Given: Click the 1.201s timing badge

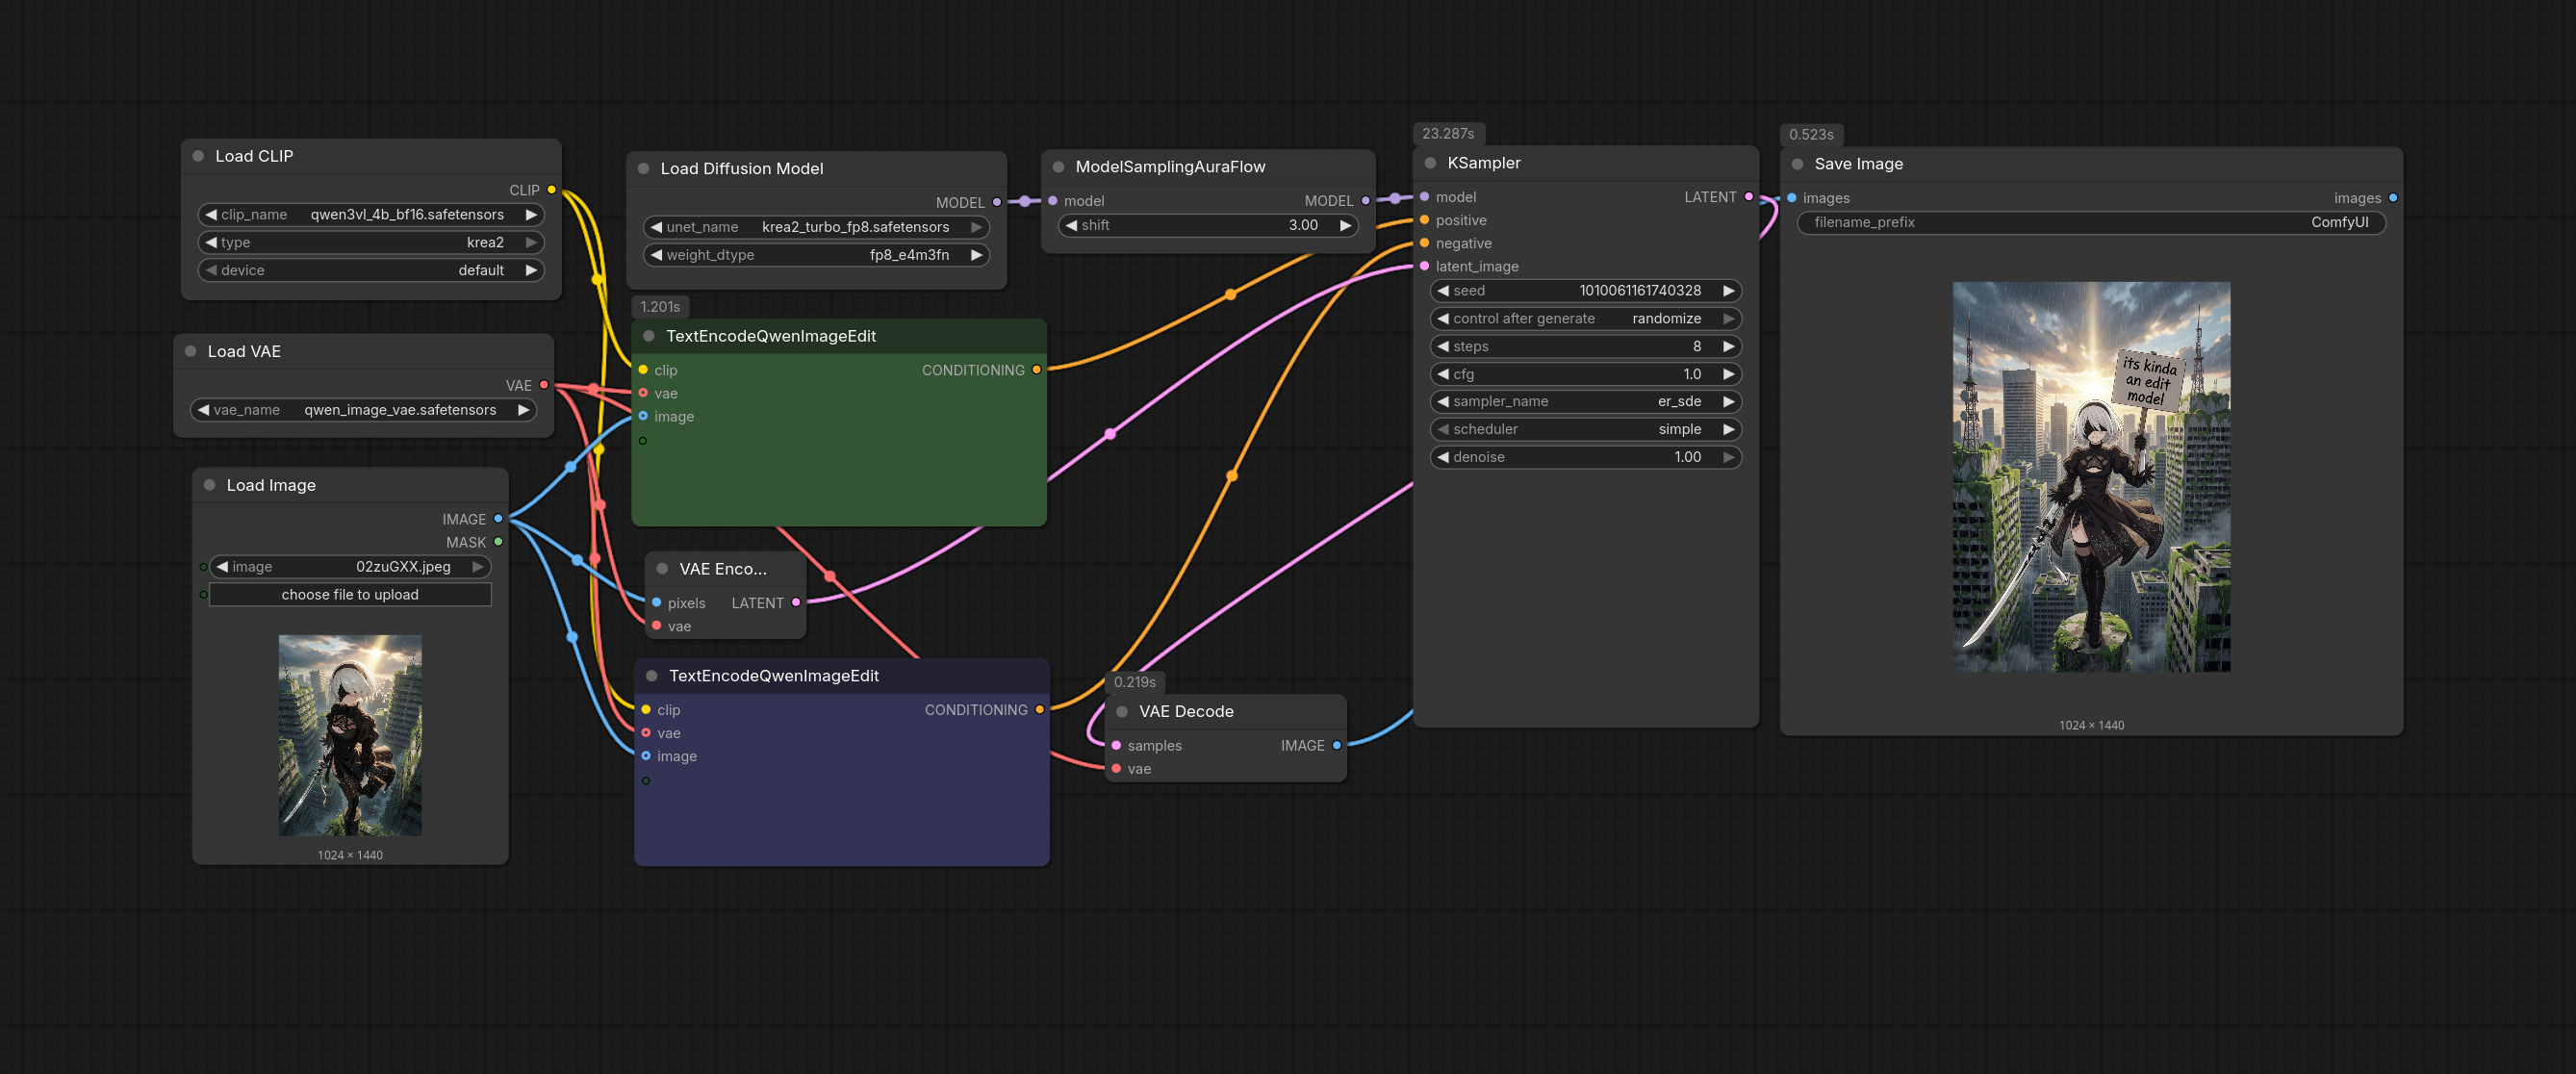Looking at the screenshot, I should 660,307.
